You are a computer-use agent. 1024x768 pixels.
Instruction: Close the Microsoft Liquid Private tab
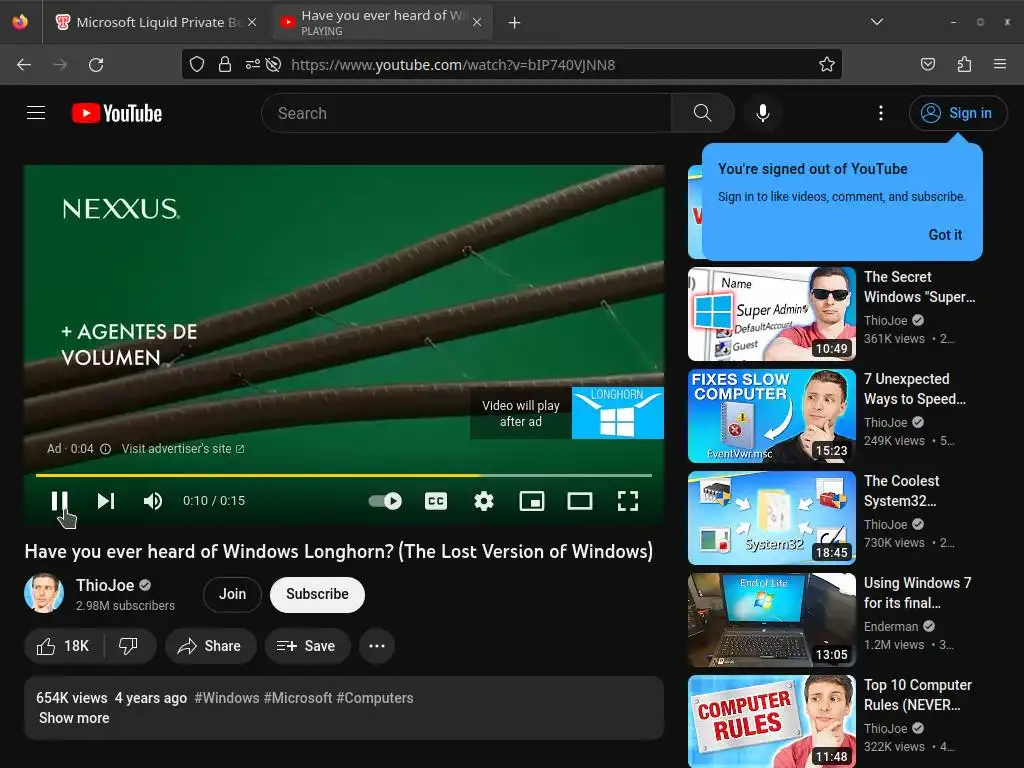coord(252,22)
